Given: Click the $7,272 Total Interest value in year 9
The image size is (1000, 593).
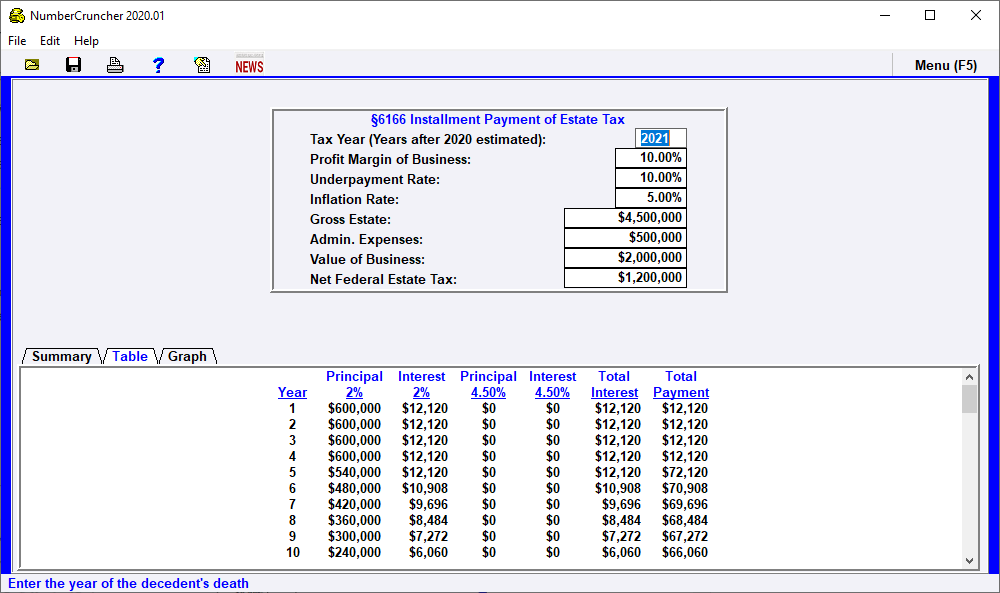Looking at the screenshot, I should tap(621, 537).
